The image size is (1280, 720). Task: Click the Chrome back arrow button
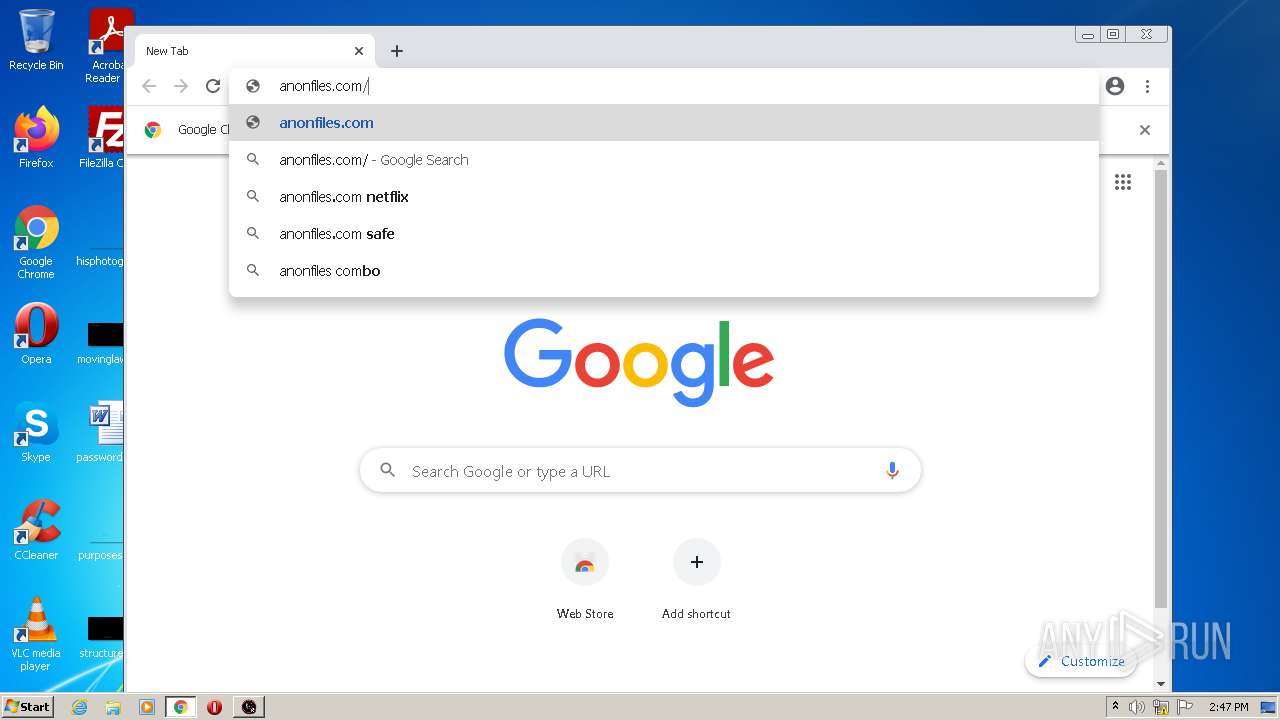click(149, 86)
